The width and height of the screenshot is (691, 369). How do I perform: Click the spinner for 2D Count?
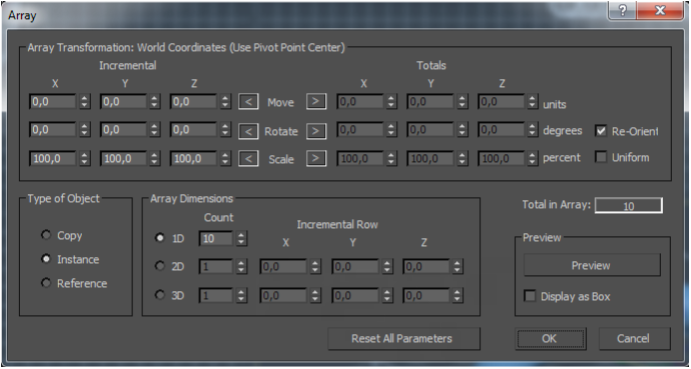(241, 267)
